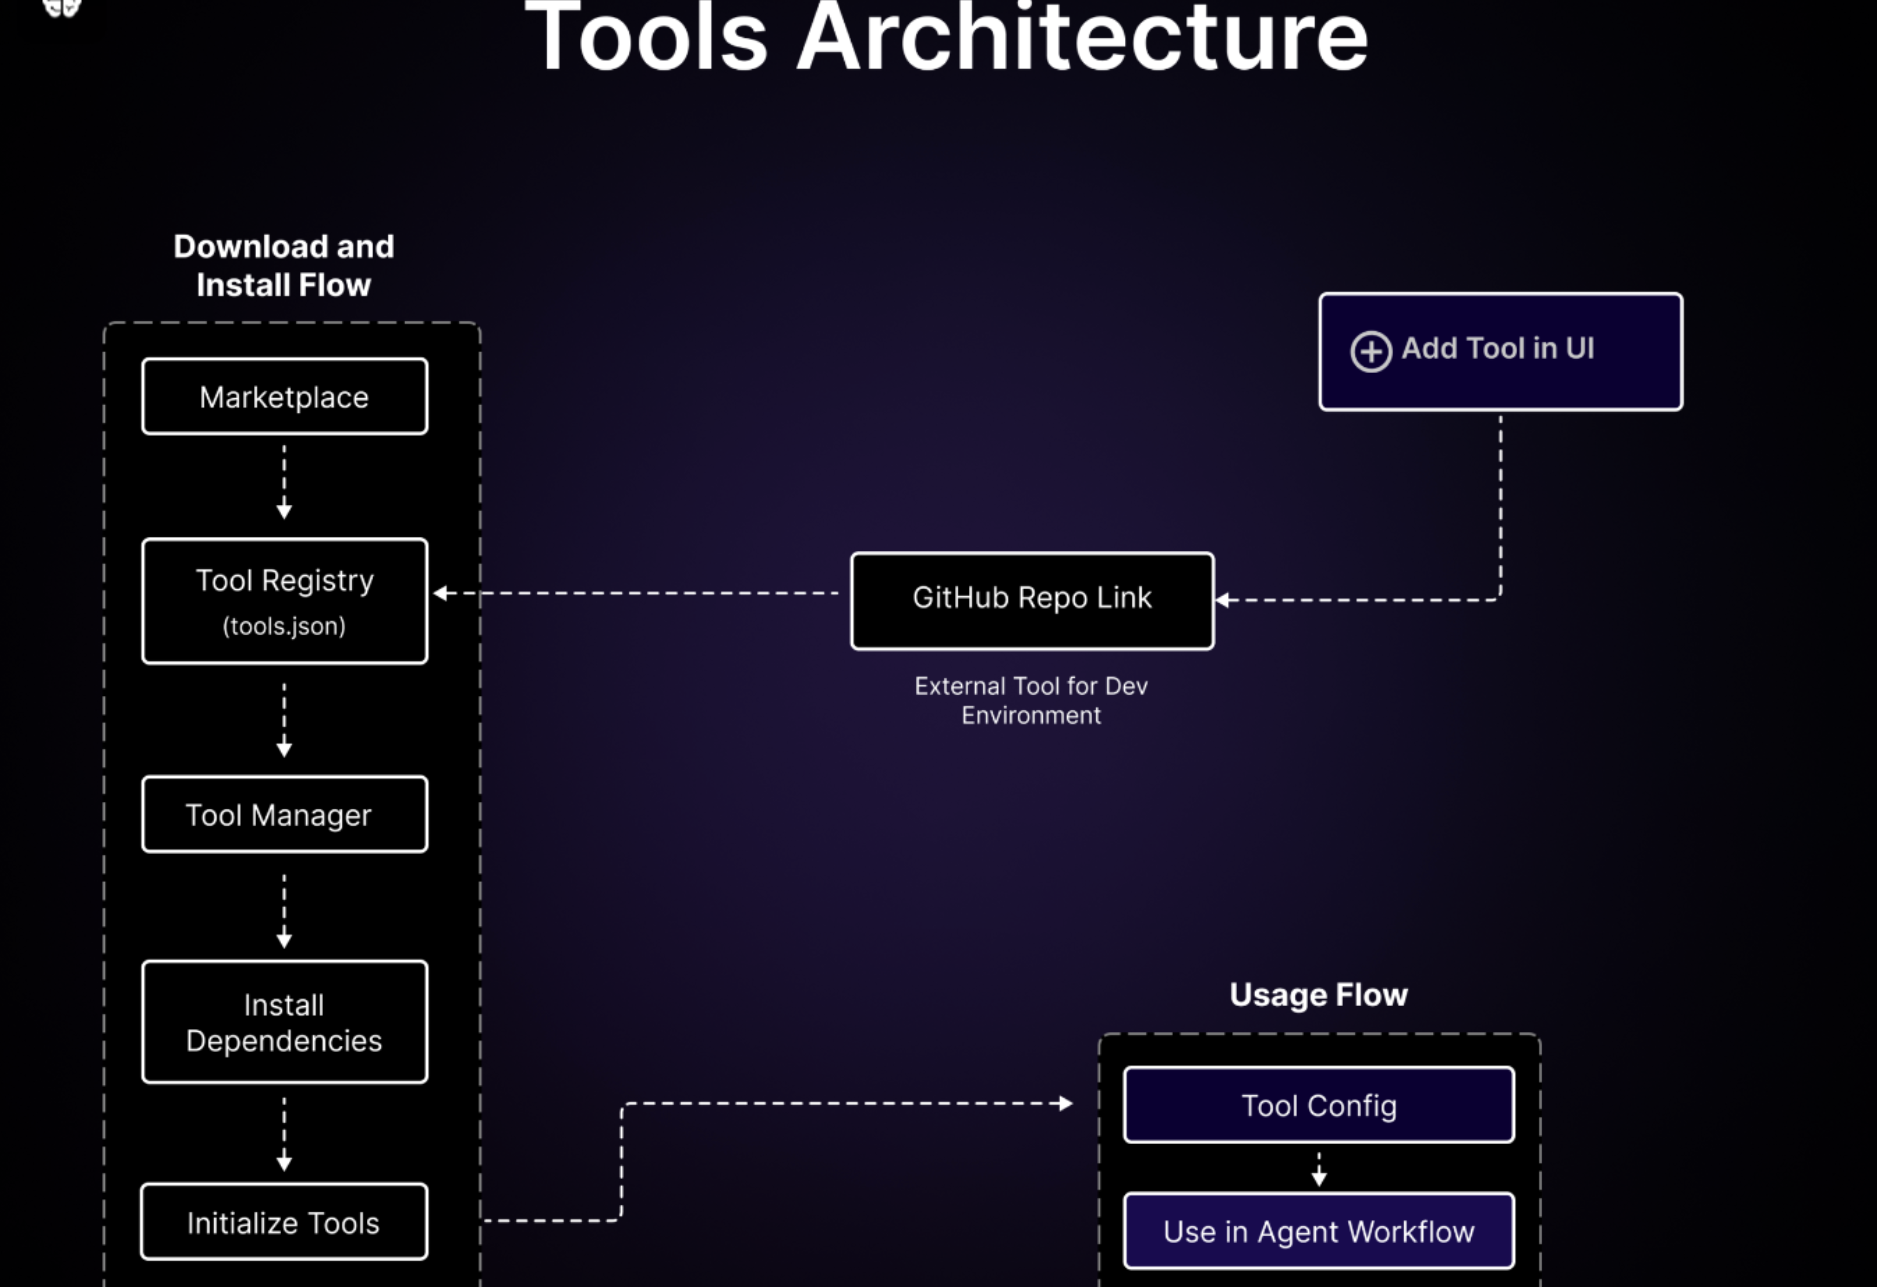The width and height of the screenshot is (1877, 1287).
Task: Click the Tools Architecture title
Action: coord(946,38)
